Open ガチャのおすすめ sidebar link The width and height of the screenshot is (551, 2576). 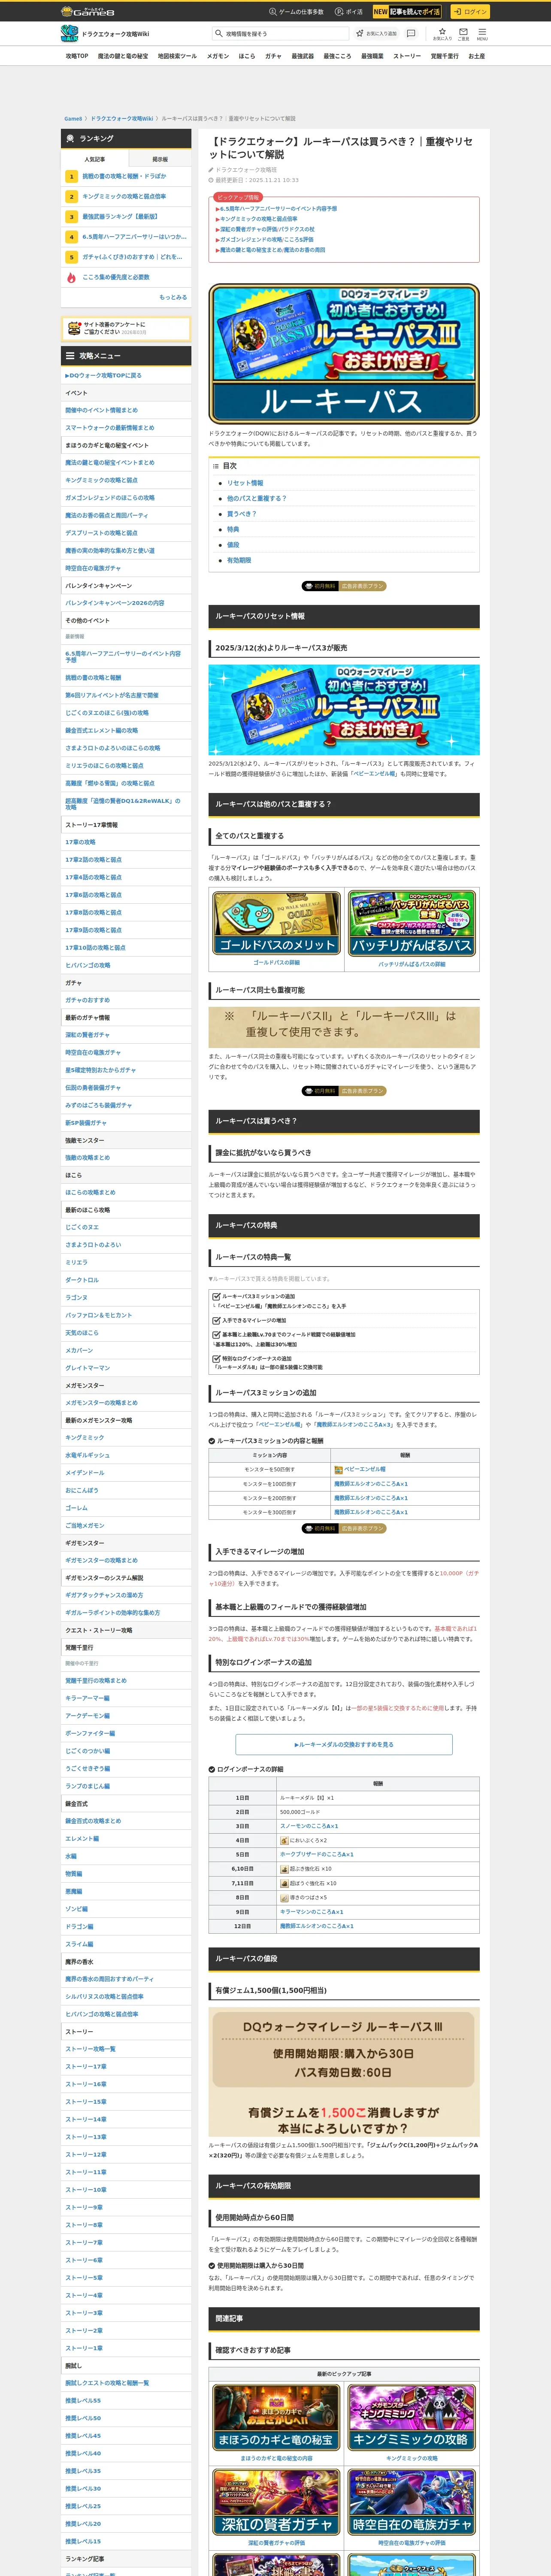tap(87, 1000)
